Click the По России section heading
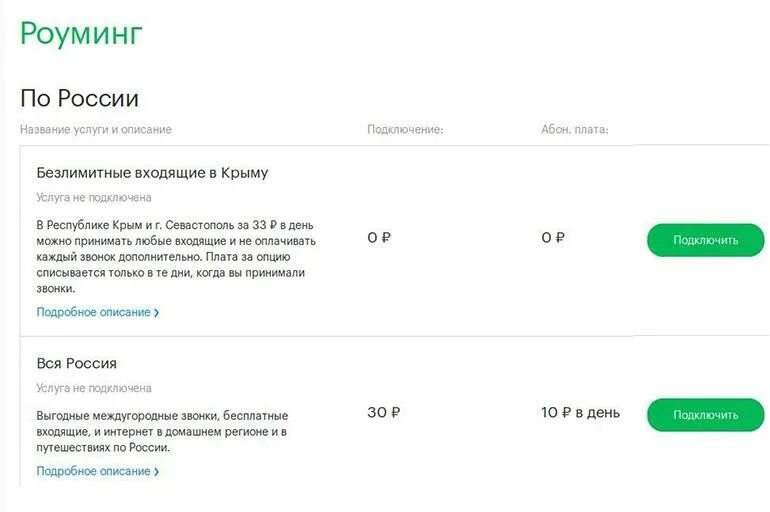 tap(80, 98)
